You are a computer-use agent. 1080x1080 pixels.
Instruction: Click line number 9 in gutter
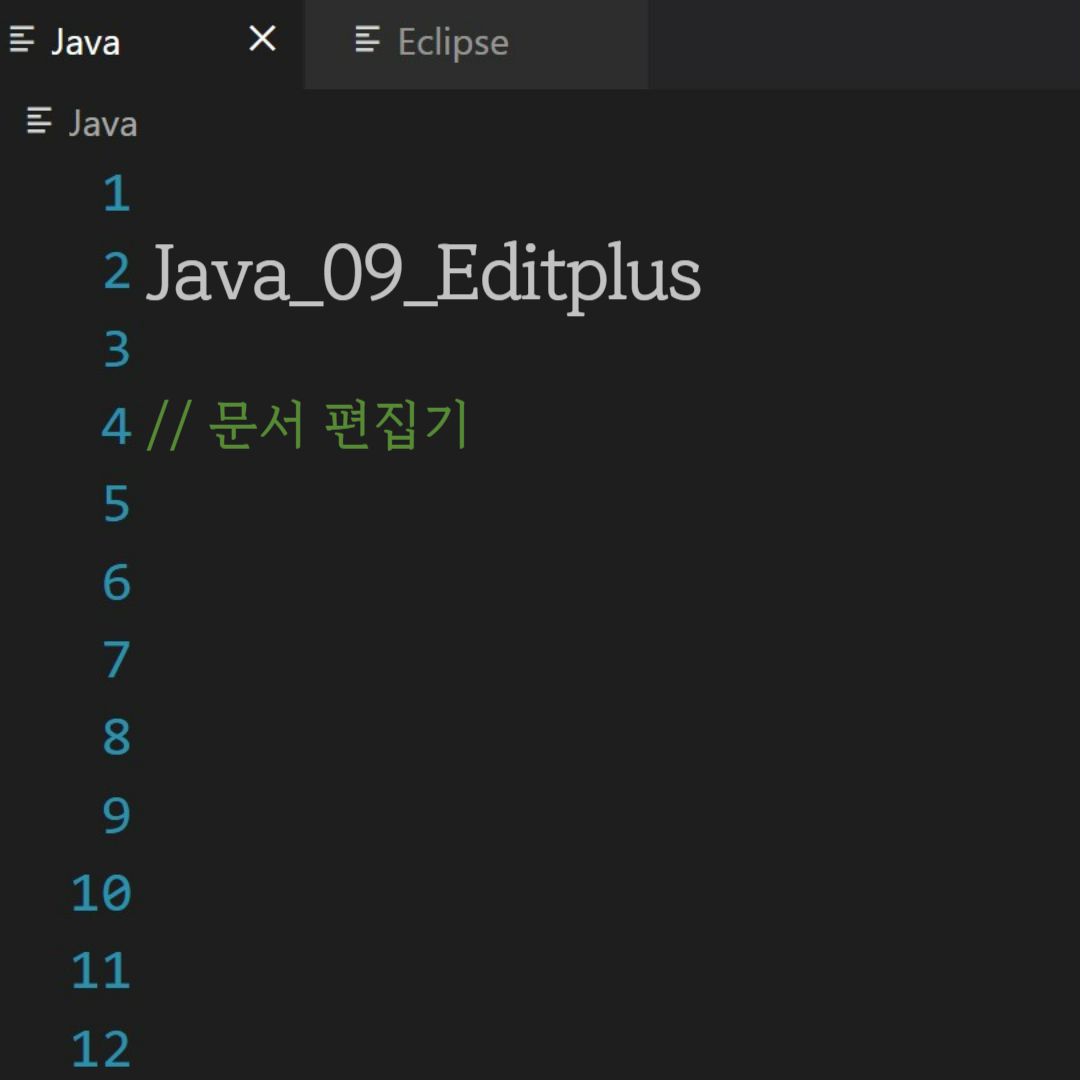(x=116, y=816)
